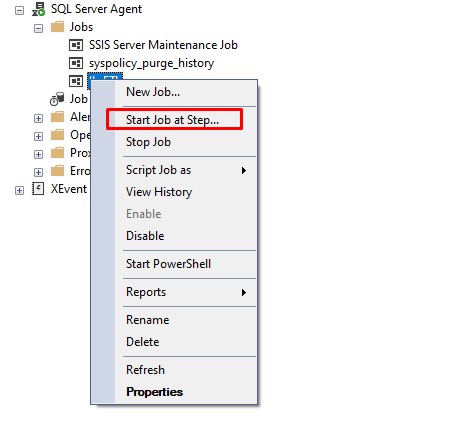Click the Job Activity Monitor icon
The width and height of the screenshot is (466, 444).
[57, 99]
